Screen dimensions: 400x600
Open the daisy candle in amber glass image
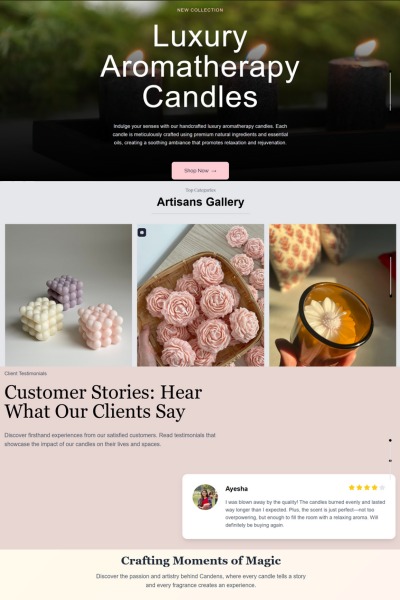(x=333, y=295)
